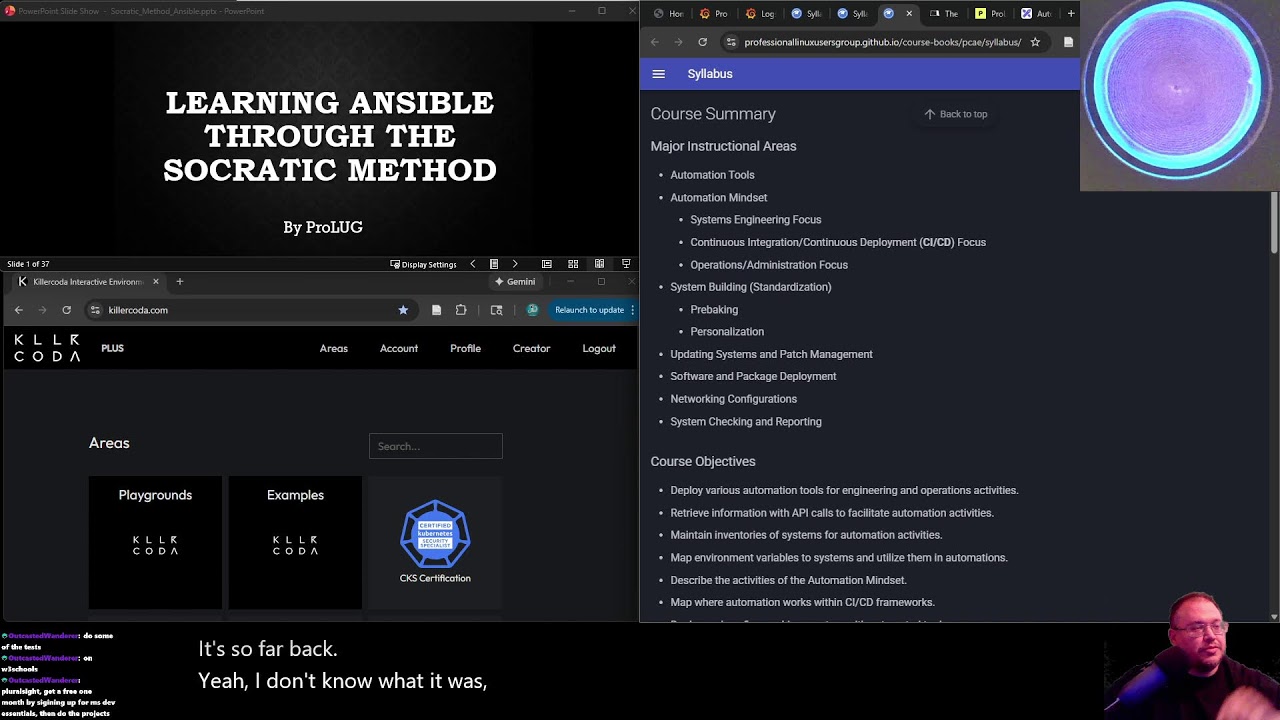Screen dimensions: 1280x720
Task: Switch to Normal view in PowerPoint
Action: (x=547, y=264)
